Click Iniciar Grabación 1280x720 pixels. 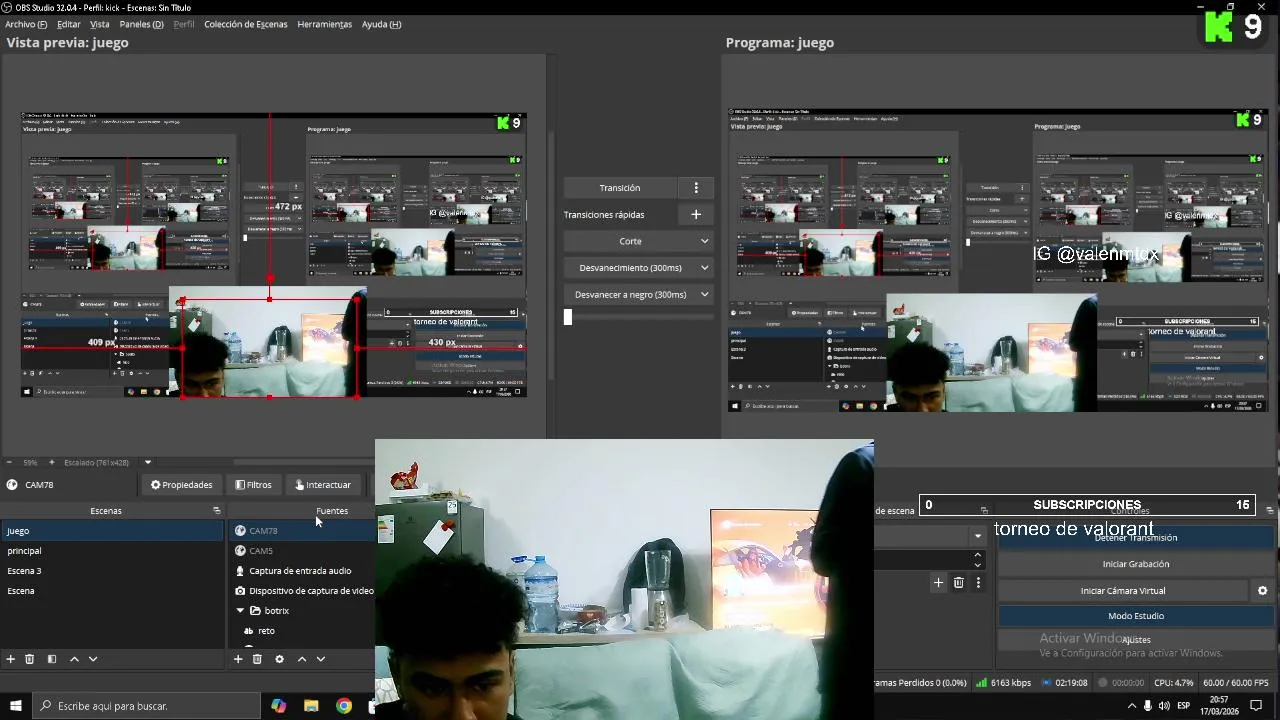click(1135, 564)
